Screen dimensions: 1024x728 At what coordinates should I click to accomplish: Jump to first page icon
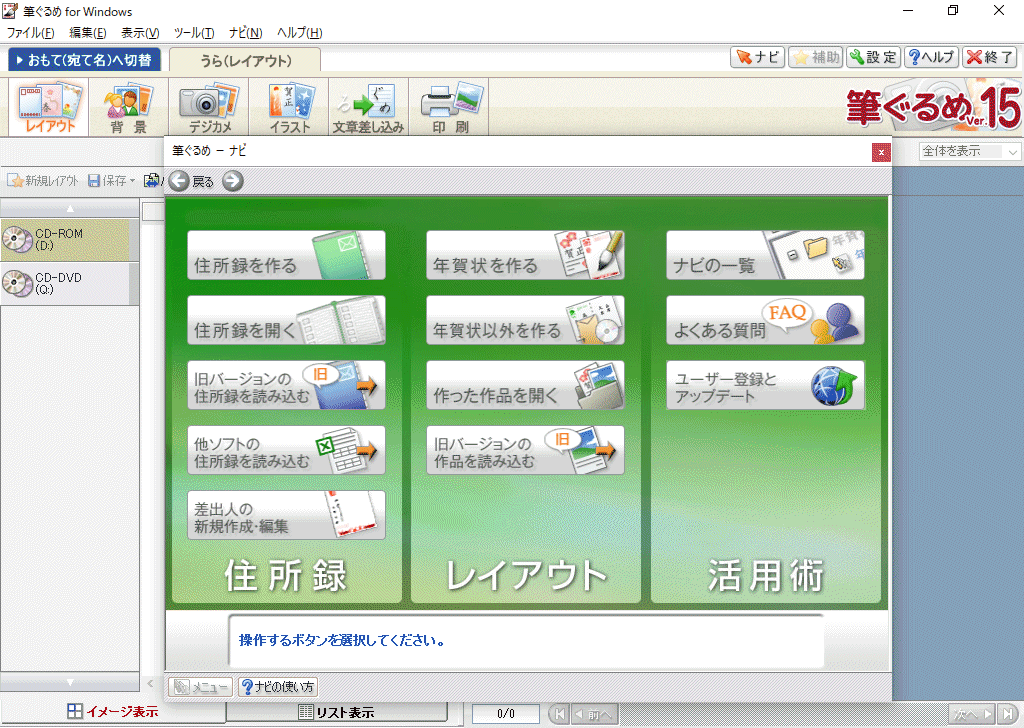(558, 714)
